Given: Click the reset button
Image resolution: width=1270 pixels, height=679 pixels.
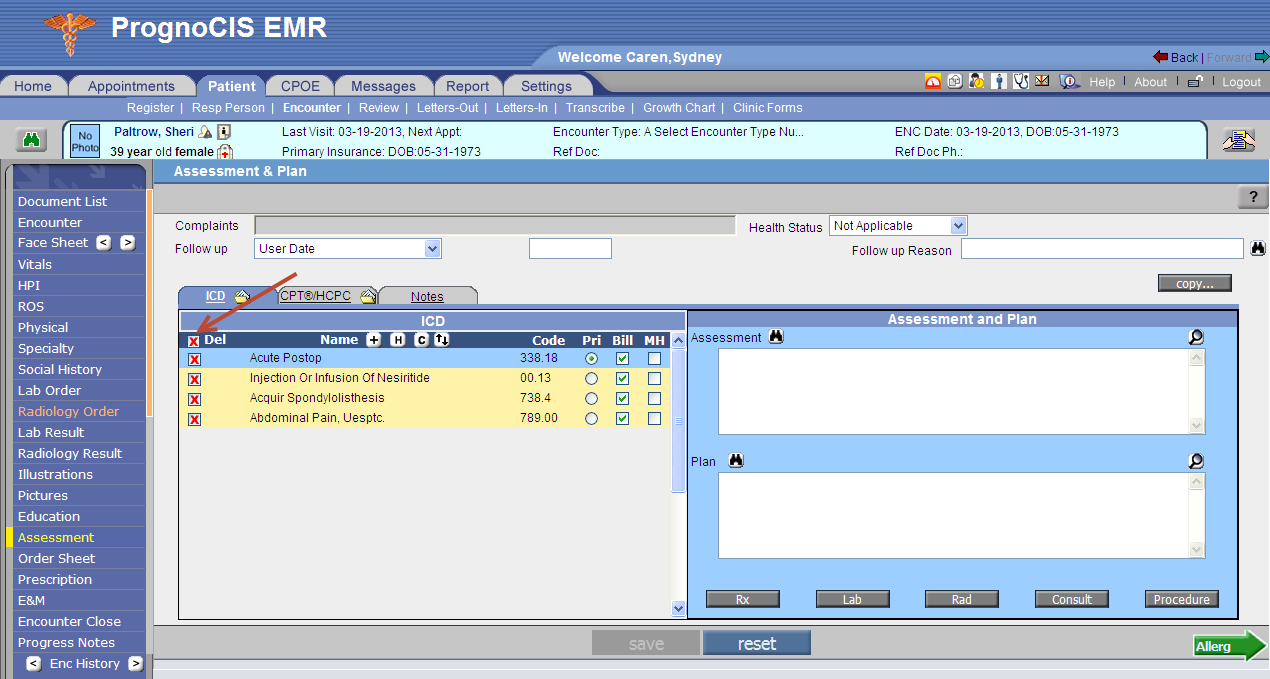Looking at the screenshot, I should (x=757, y=643).
